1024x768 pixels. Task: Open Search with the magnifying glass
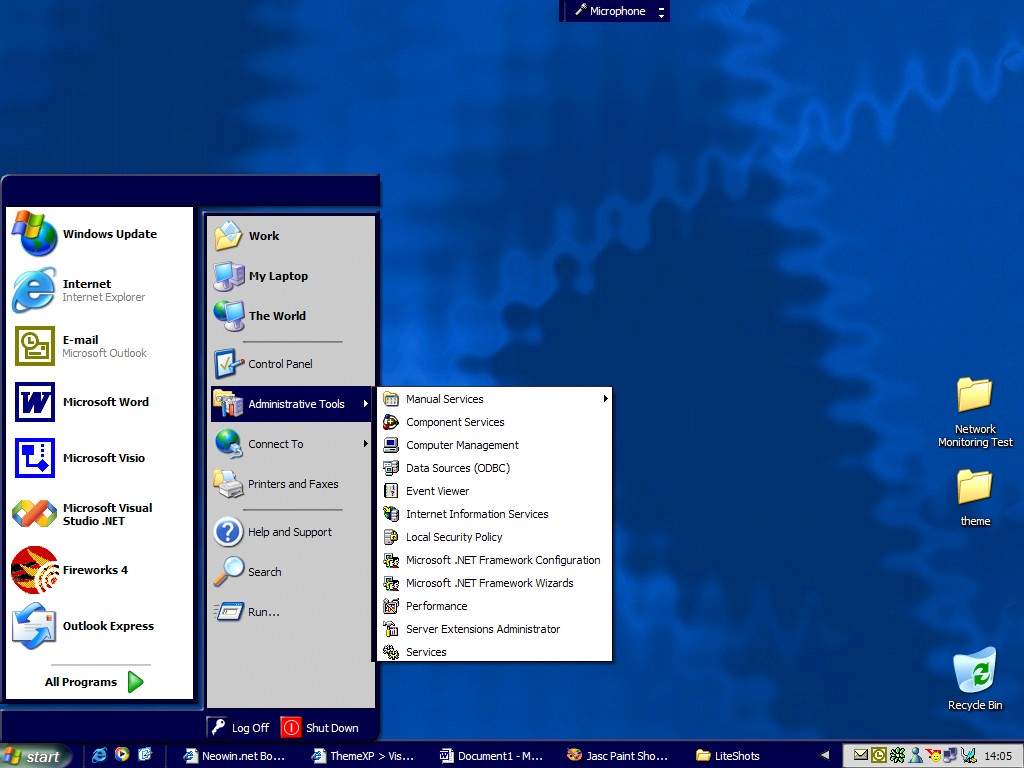[x=291, y=572]
